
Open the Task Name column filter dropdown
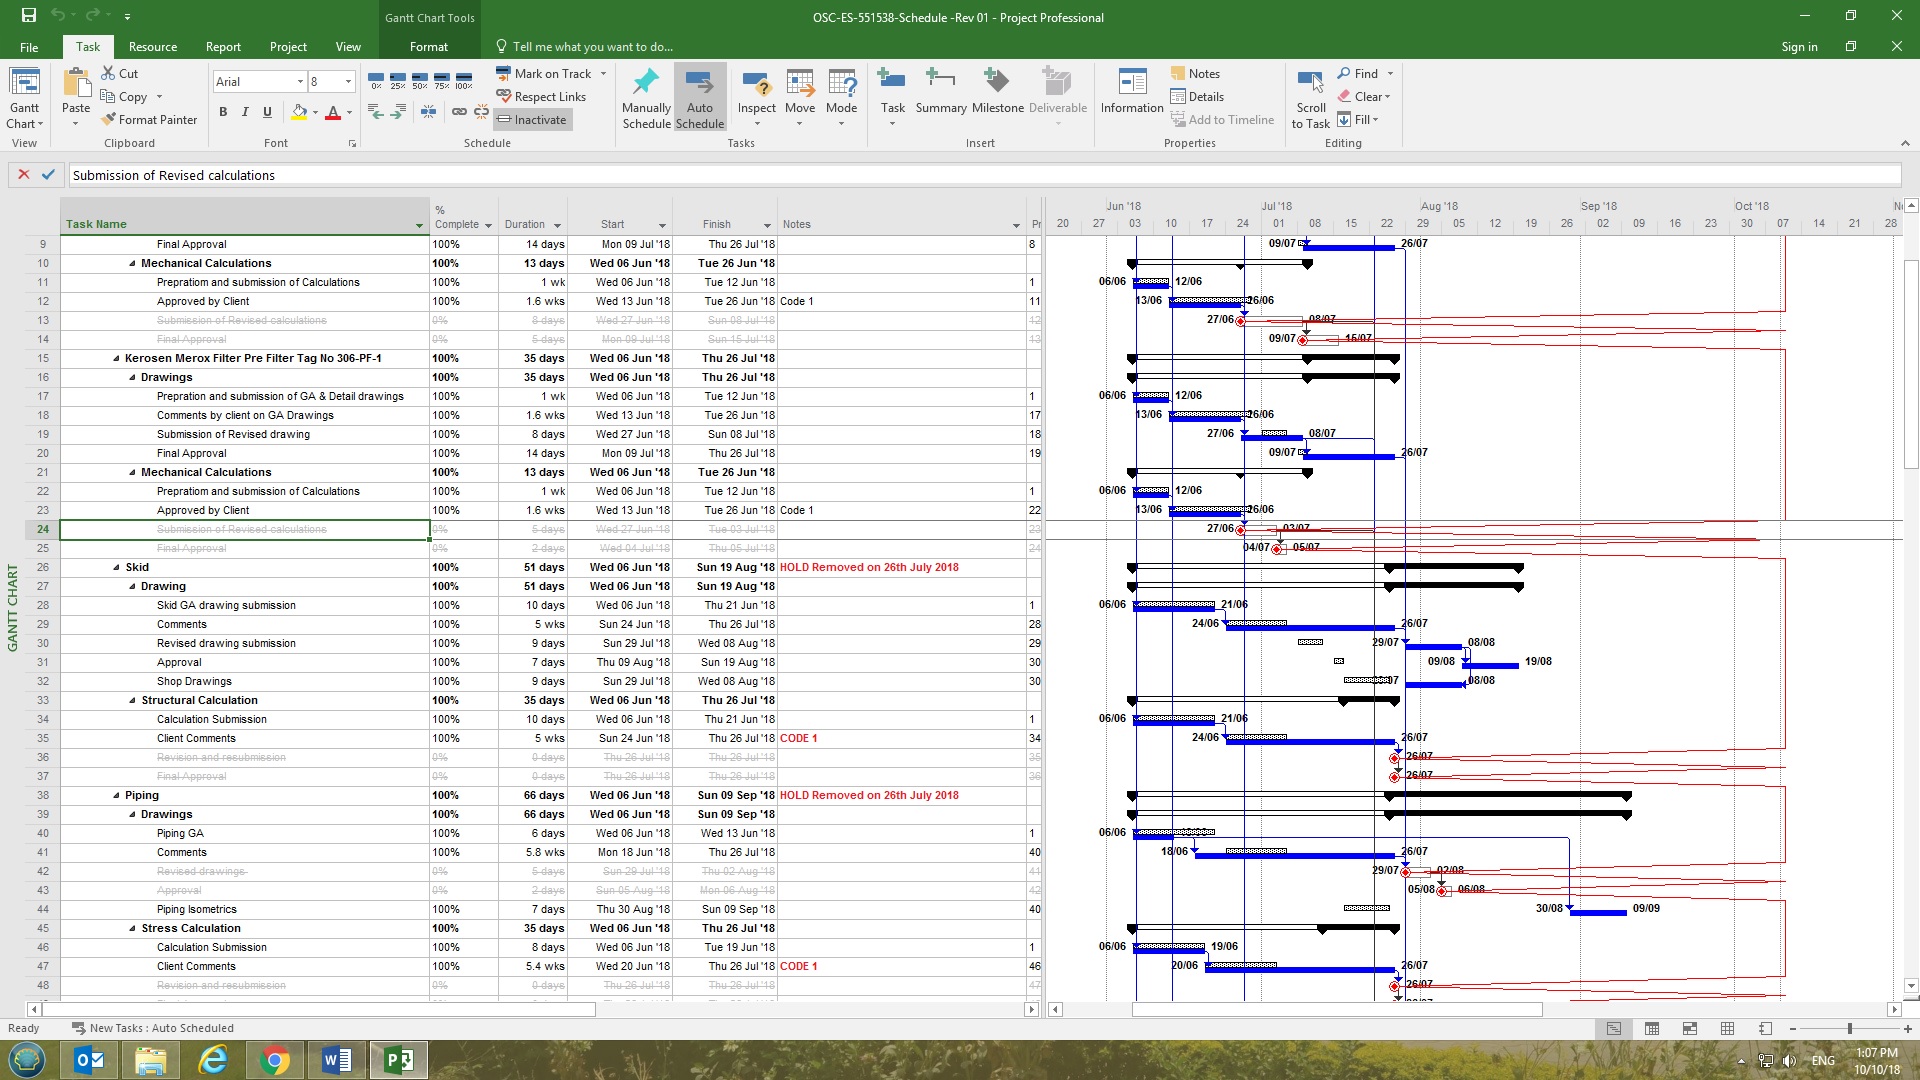(x=419, y=225)
